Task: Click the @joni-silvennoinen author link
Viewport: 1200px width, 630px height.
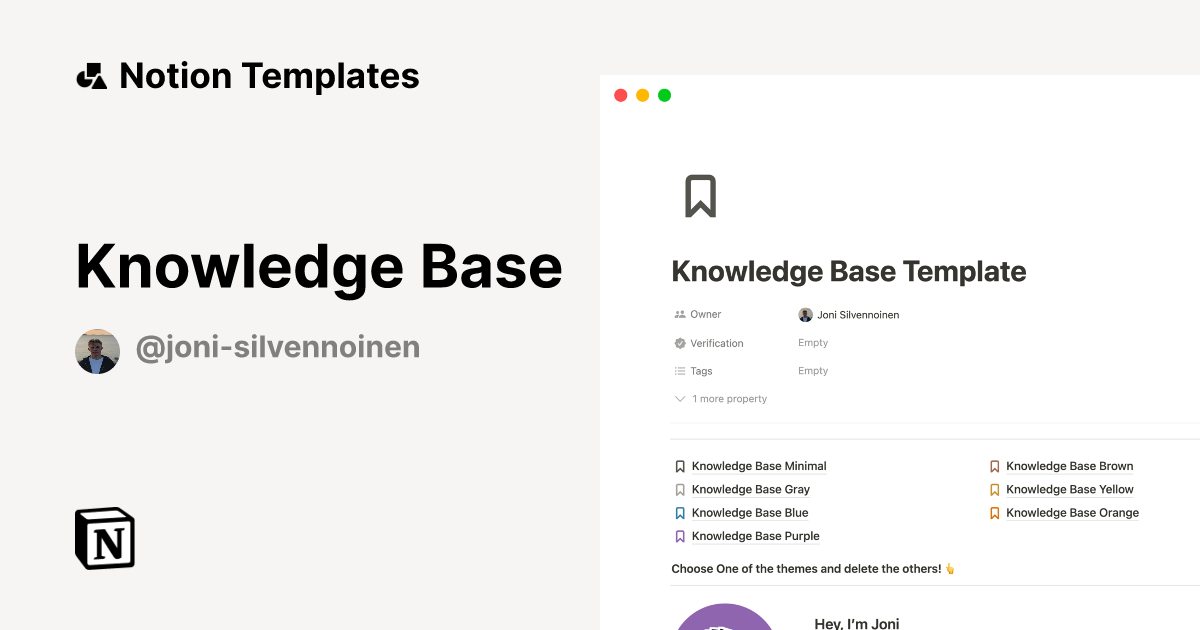Action: (278, 347)
